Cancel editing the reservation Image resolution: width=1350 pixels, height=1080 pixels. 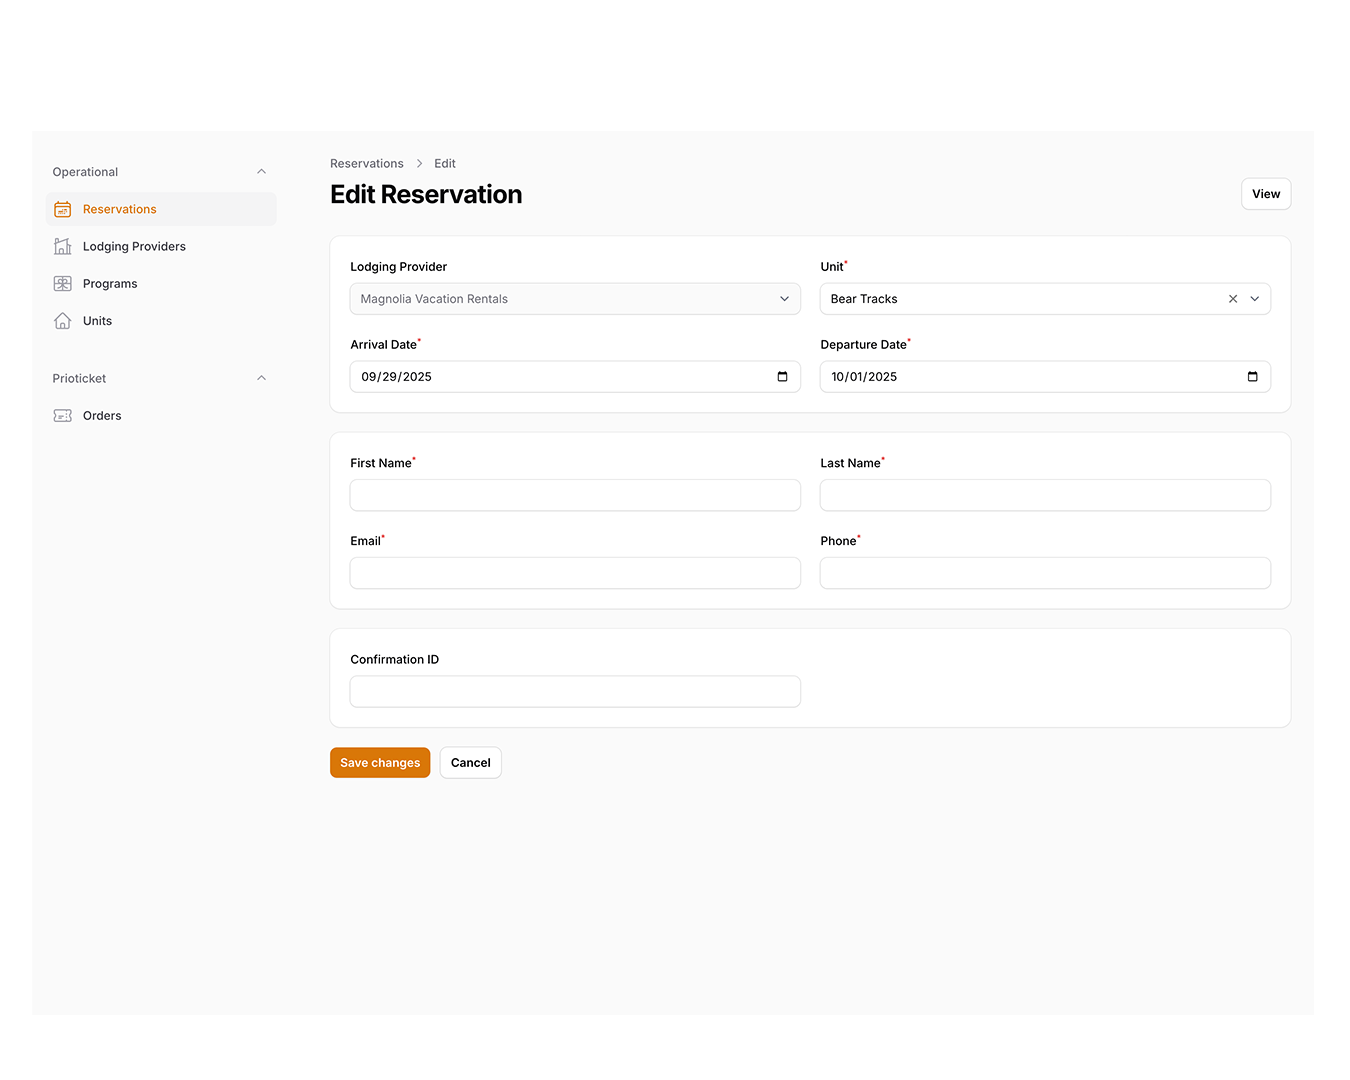(471, 763)
